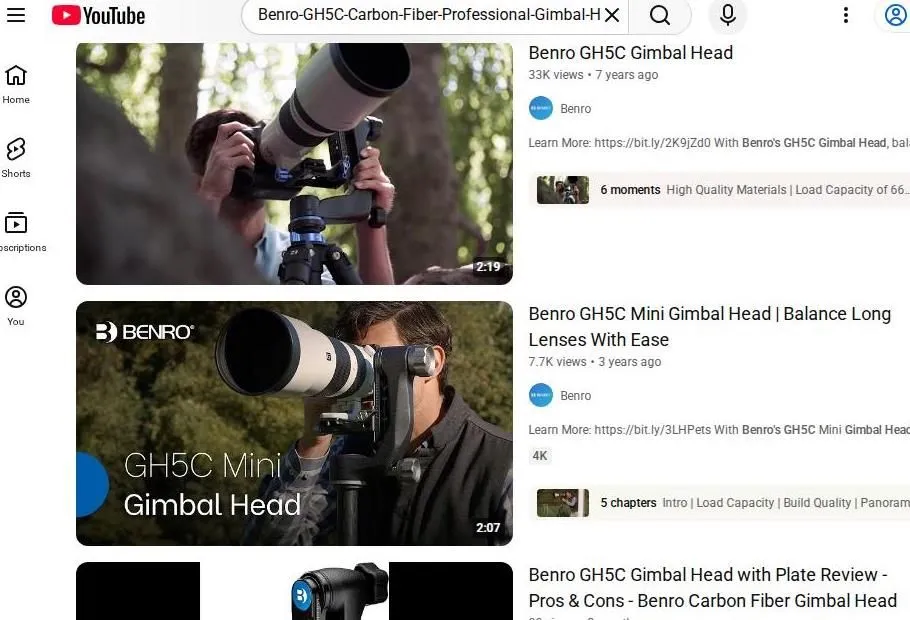
Task: Click the '4K' badge
Action: 540,456
